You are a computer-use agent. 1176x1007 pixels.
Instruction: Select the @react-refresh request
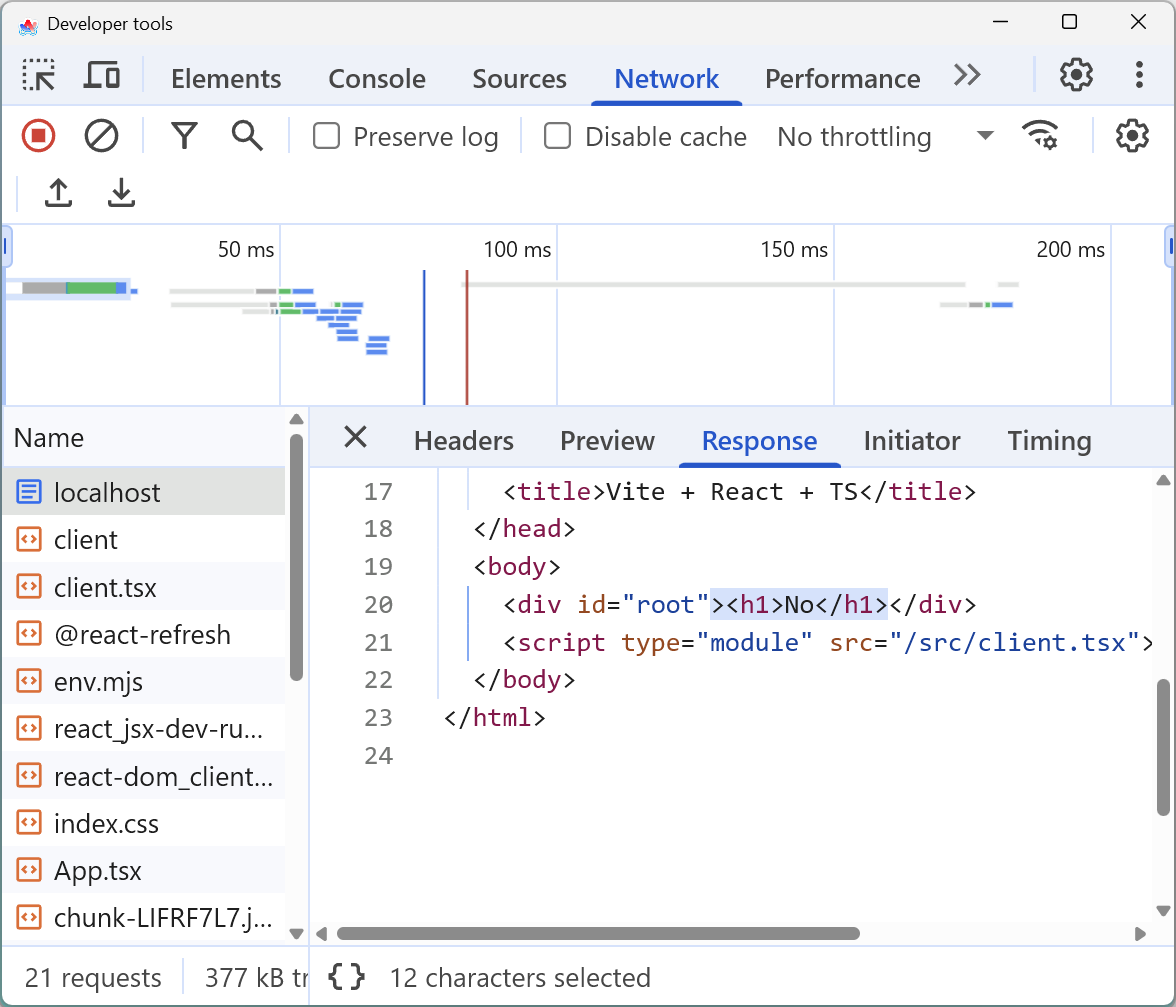pyautogui.click(x=145, y=634)
